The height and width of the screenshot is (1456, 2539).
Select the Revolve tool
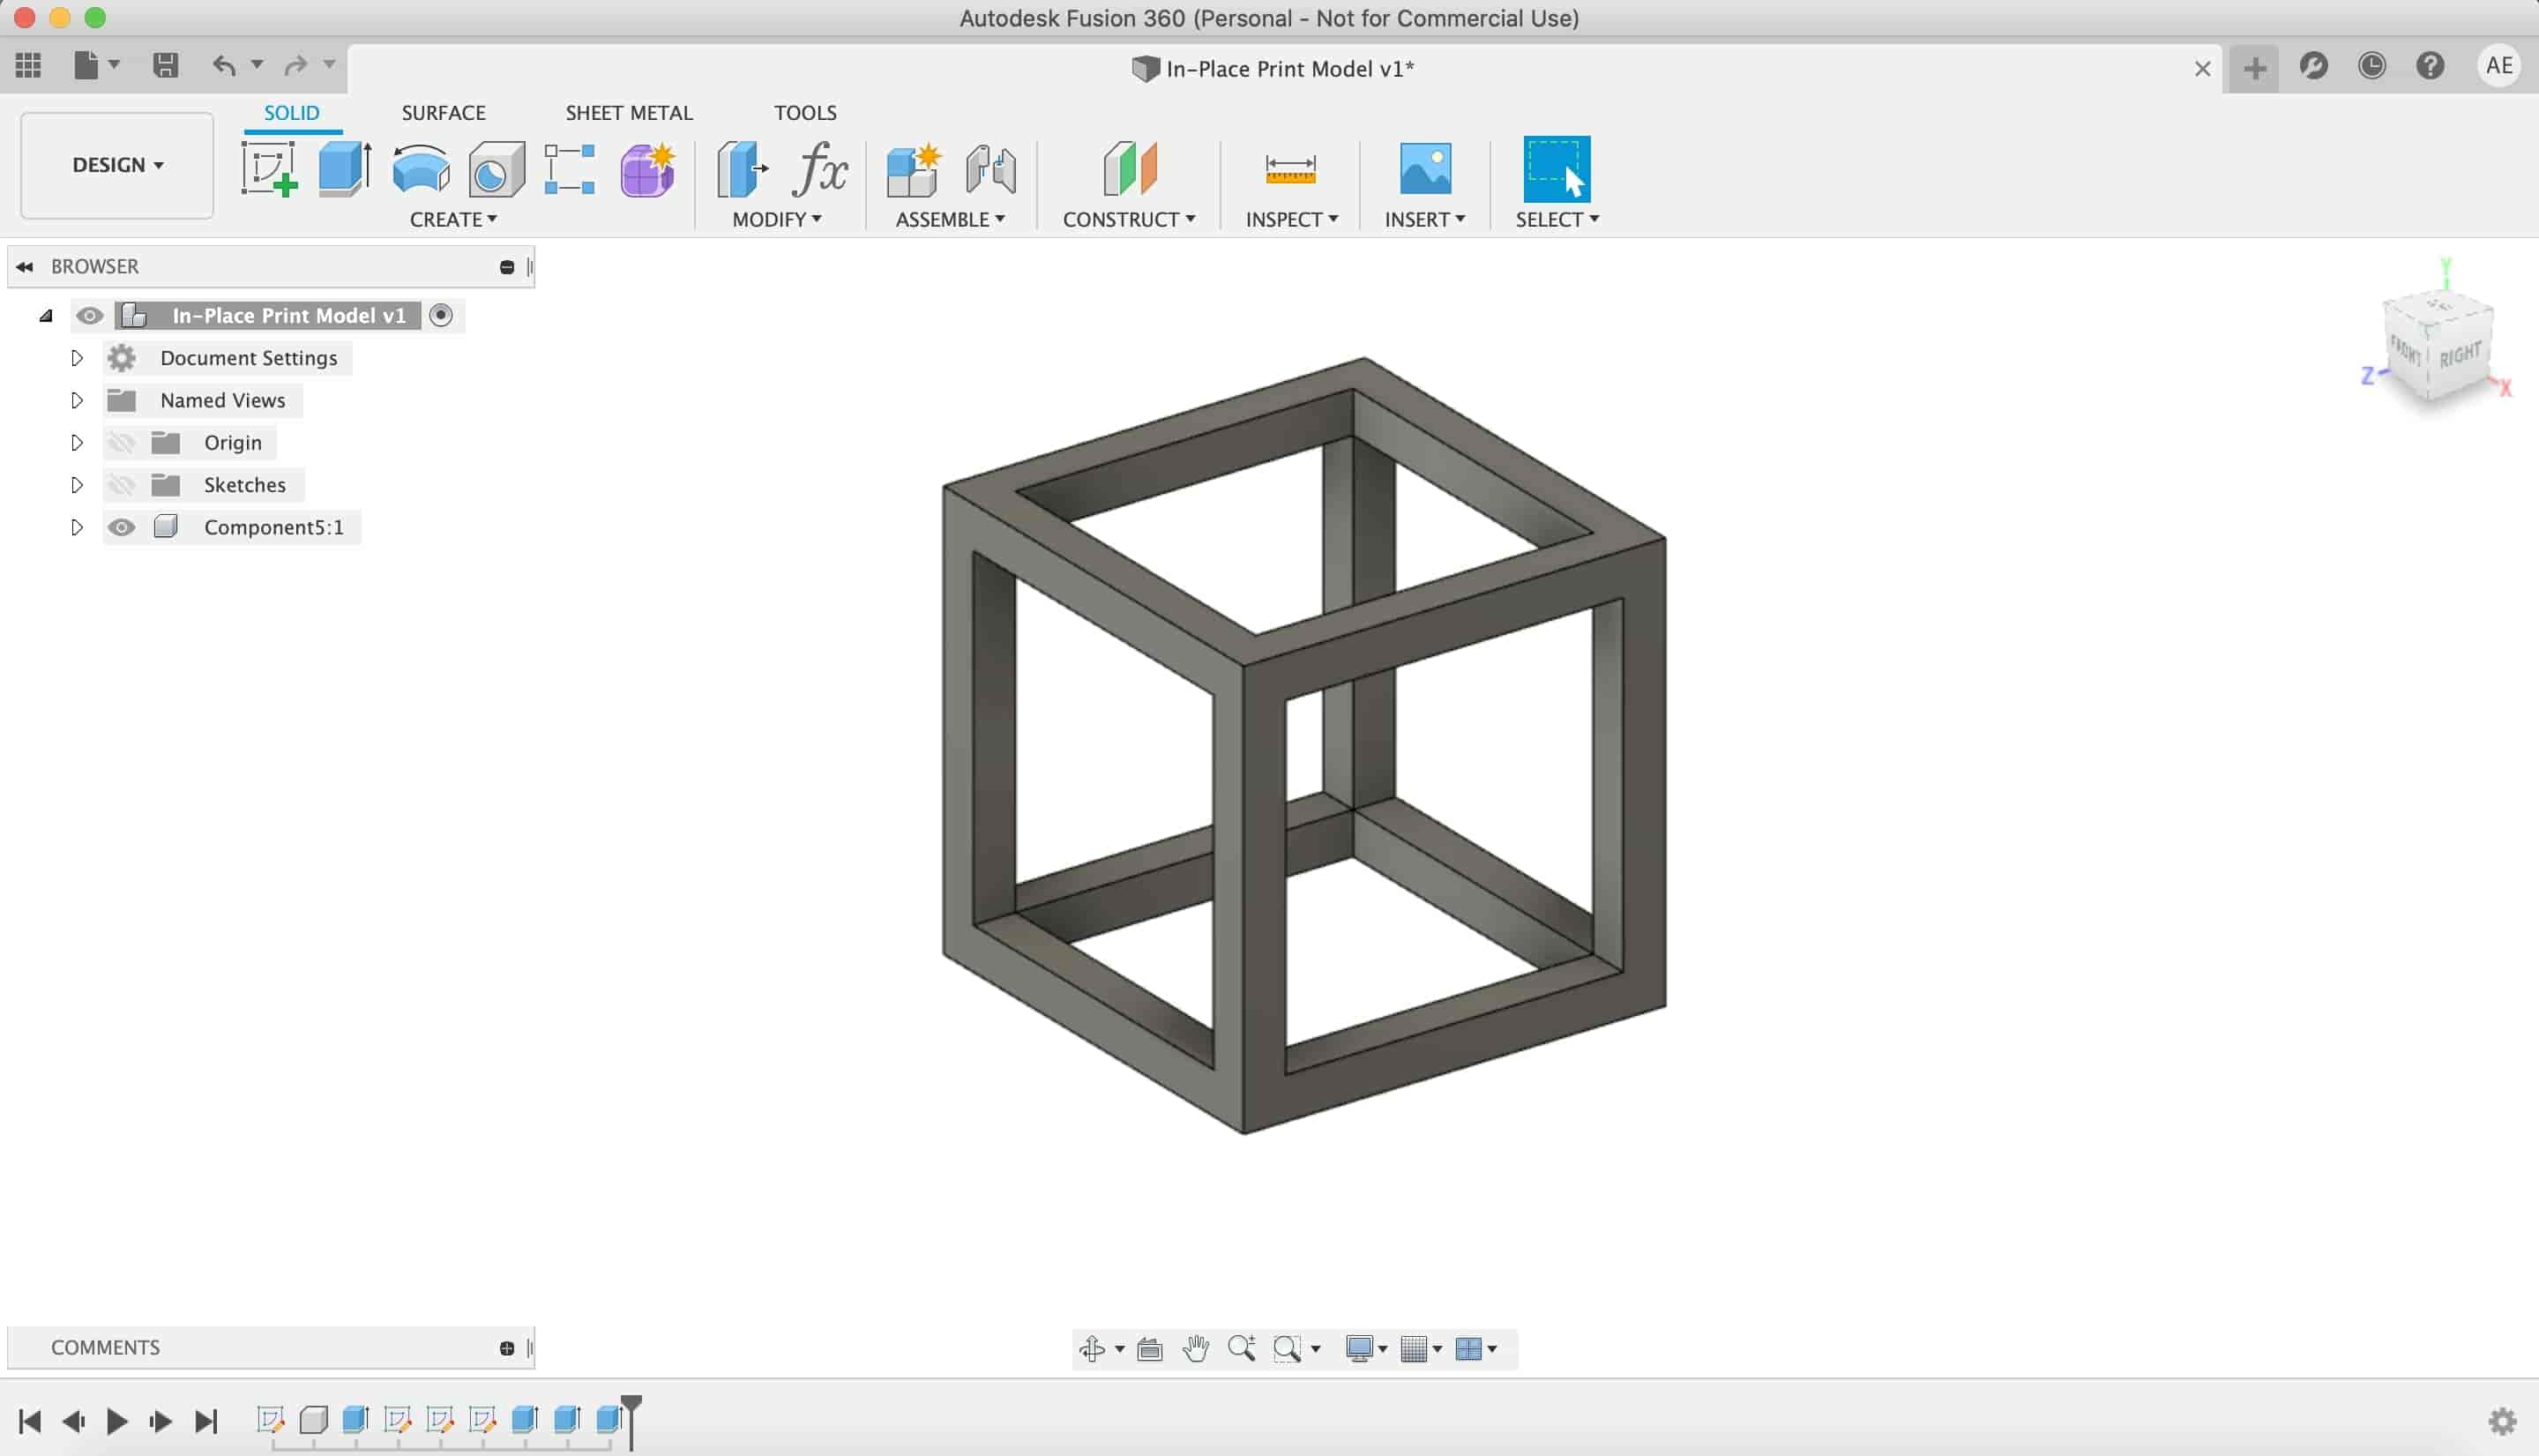point(421,168)
